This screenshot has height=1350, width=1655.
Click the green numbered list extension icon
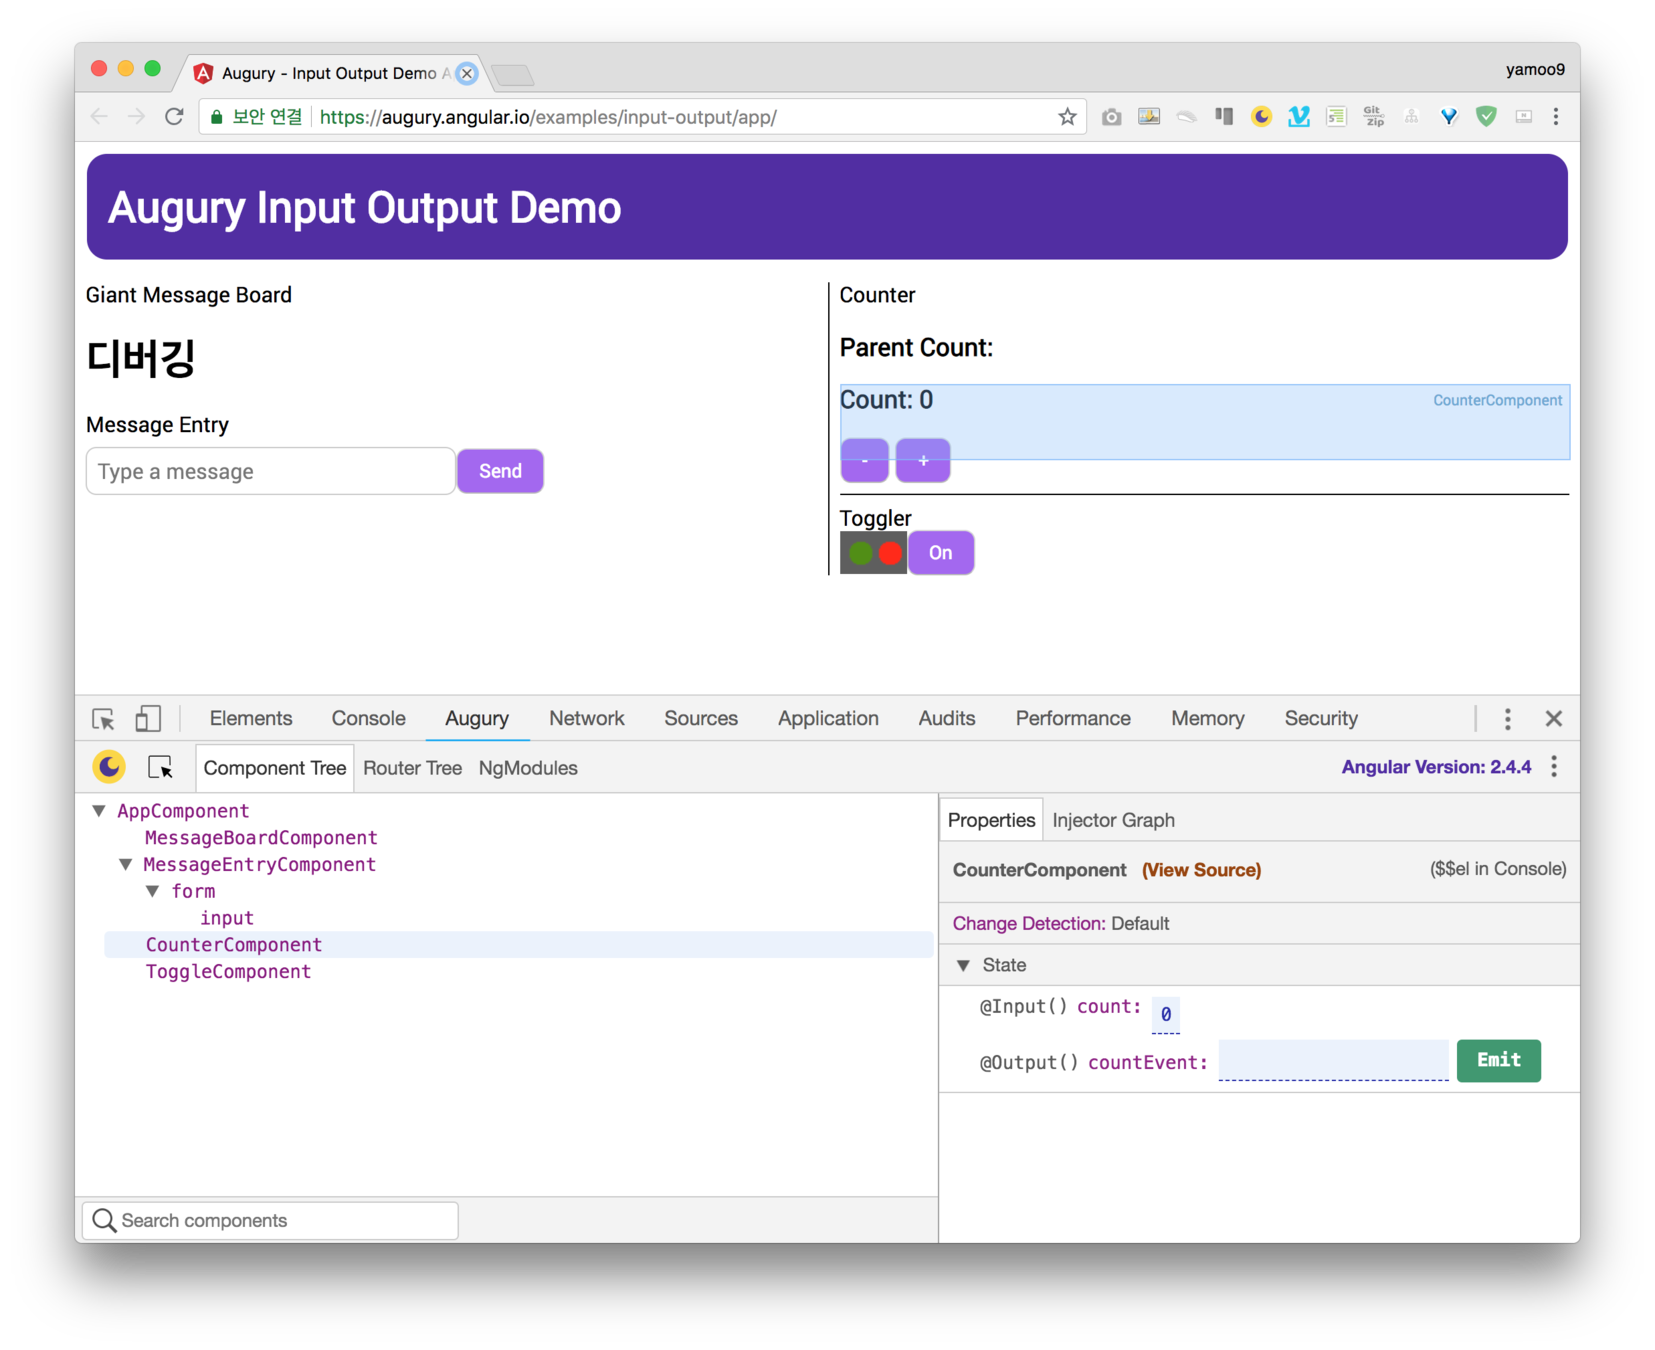pyautogui.click(x=1336, y=117)
